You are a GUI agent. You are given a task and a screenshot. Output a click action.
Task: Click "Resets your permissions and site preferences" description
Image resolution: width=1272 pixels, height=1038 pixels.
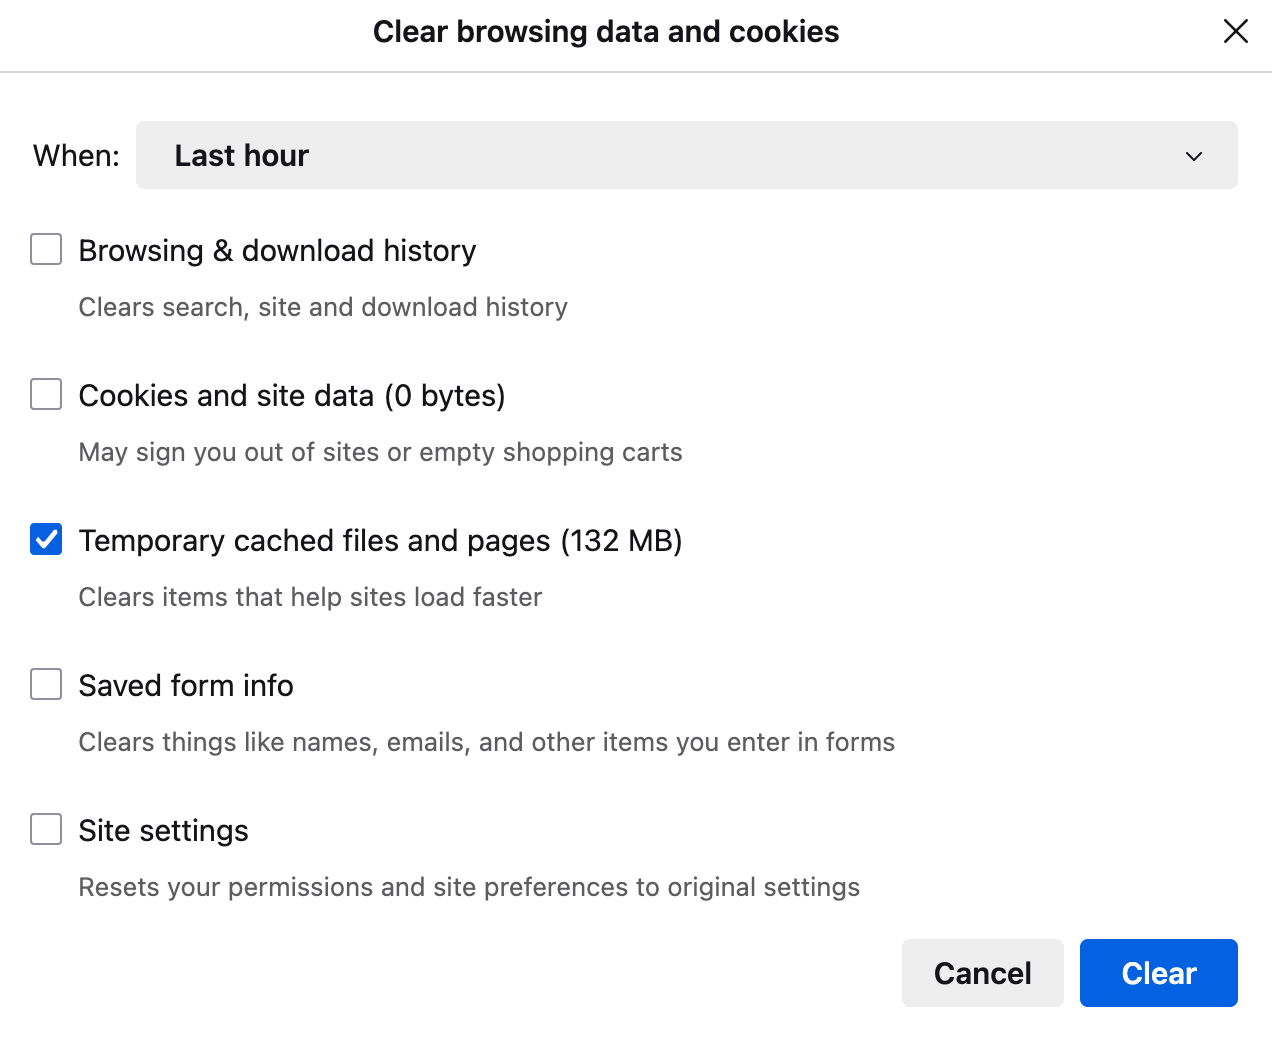click(x=469, y=887)
